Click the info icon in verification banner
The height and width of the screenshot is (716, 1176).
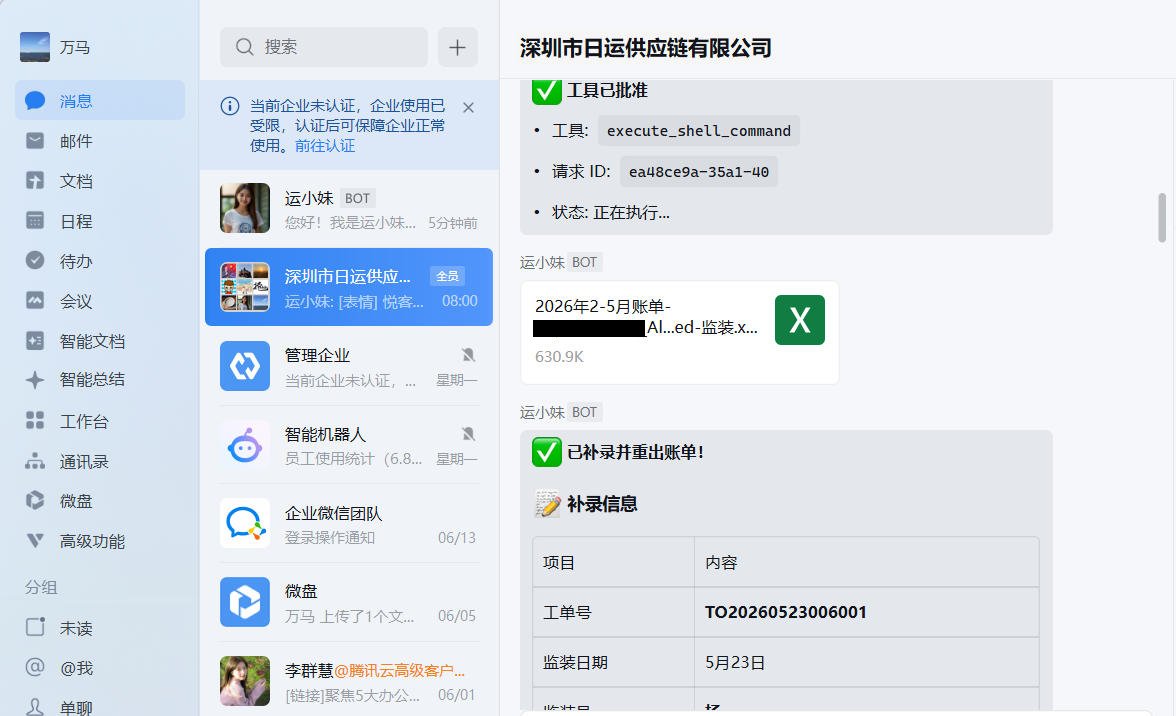pyautogui.click(x=230, y=106)
